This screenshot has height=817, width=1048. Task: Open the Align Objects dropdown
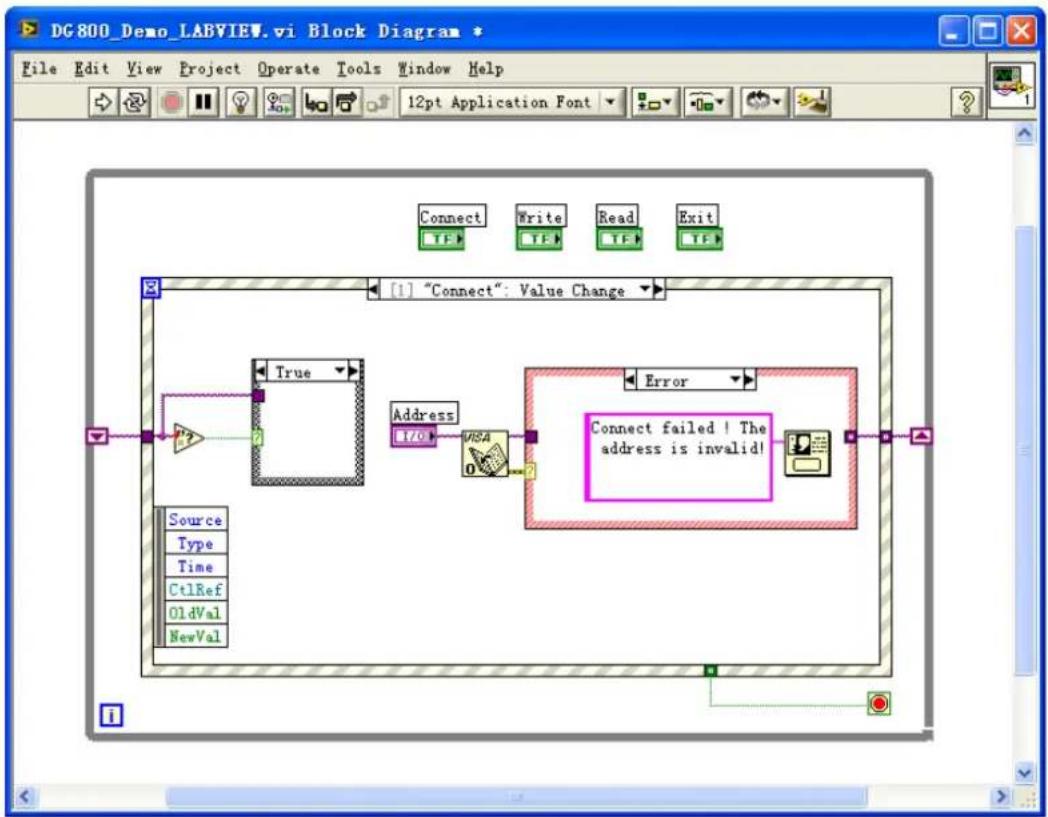point(655,102)
